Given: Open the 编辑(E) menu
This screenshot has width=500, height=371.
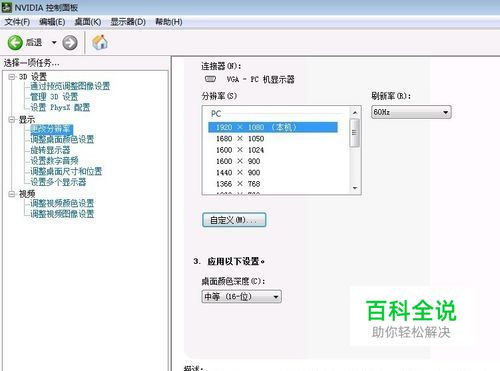Looking at the screenshot, I should [52, 22].
